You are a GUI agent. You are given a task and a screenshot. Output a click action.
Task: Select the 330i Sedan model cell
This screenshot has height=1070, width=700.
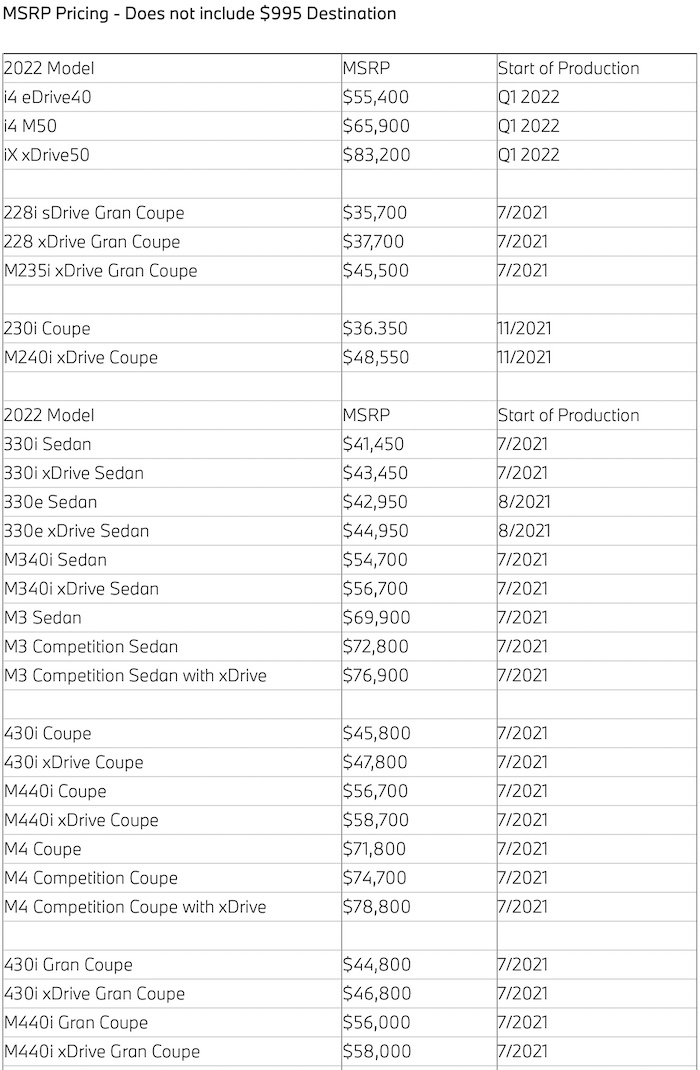[48, 444]
